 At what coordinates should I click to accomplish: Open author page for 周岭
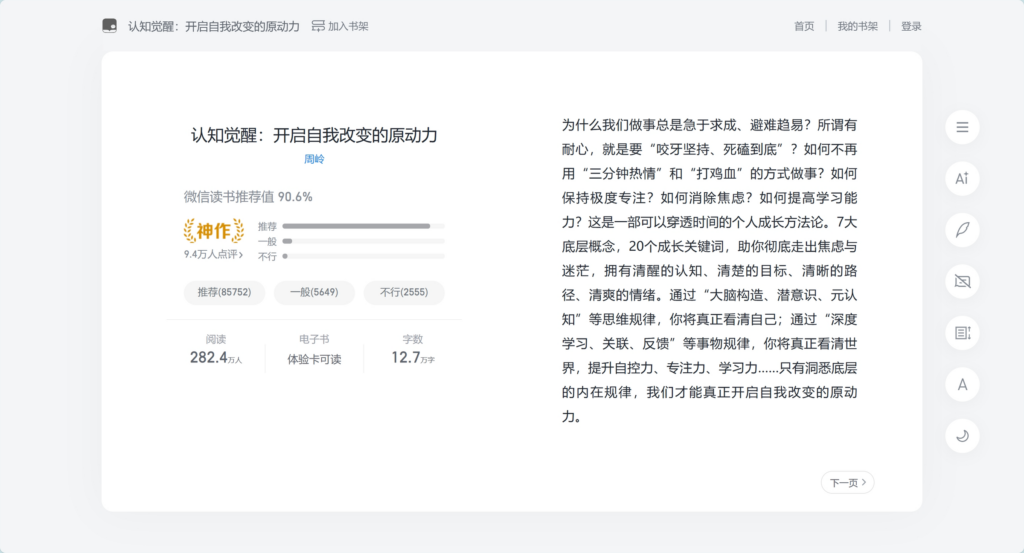314,159
